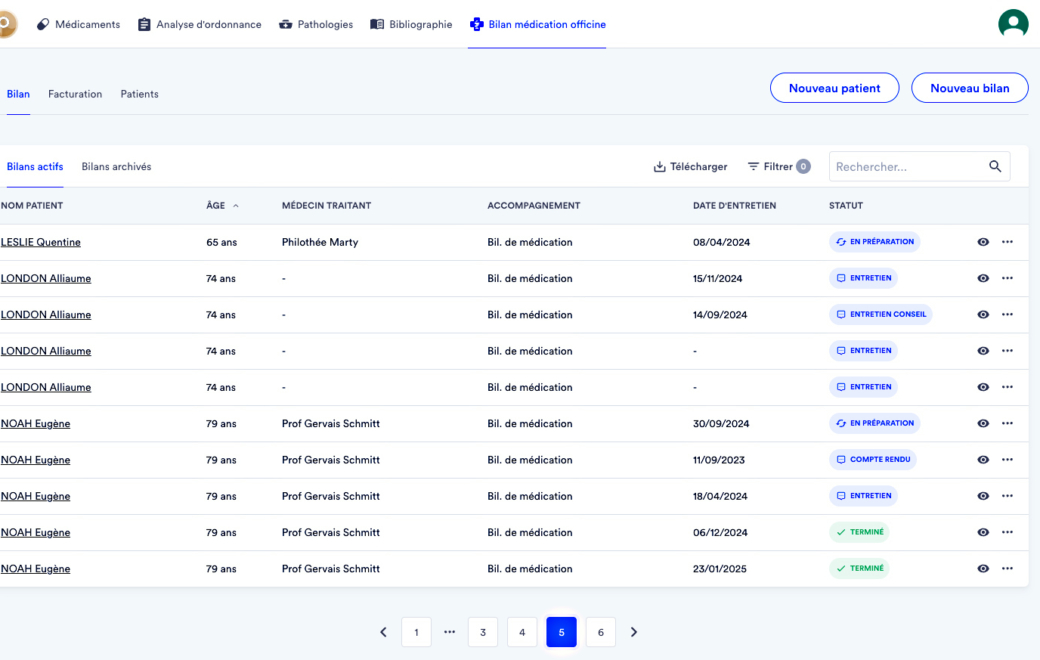Go to previous page with left chevron
1040x660 pixels.
point(383,632)
